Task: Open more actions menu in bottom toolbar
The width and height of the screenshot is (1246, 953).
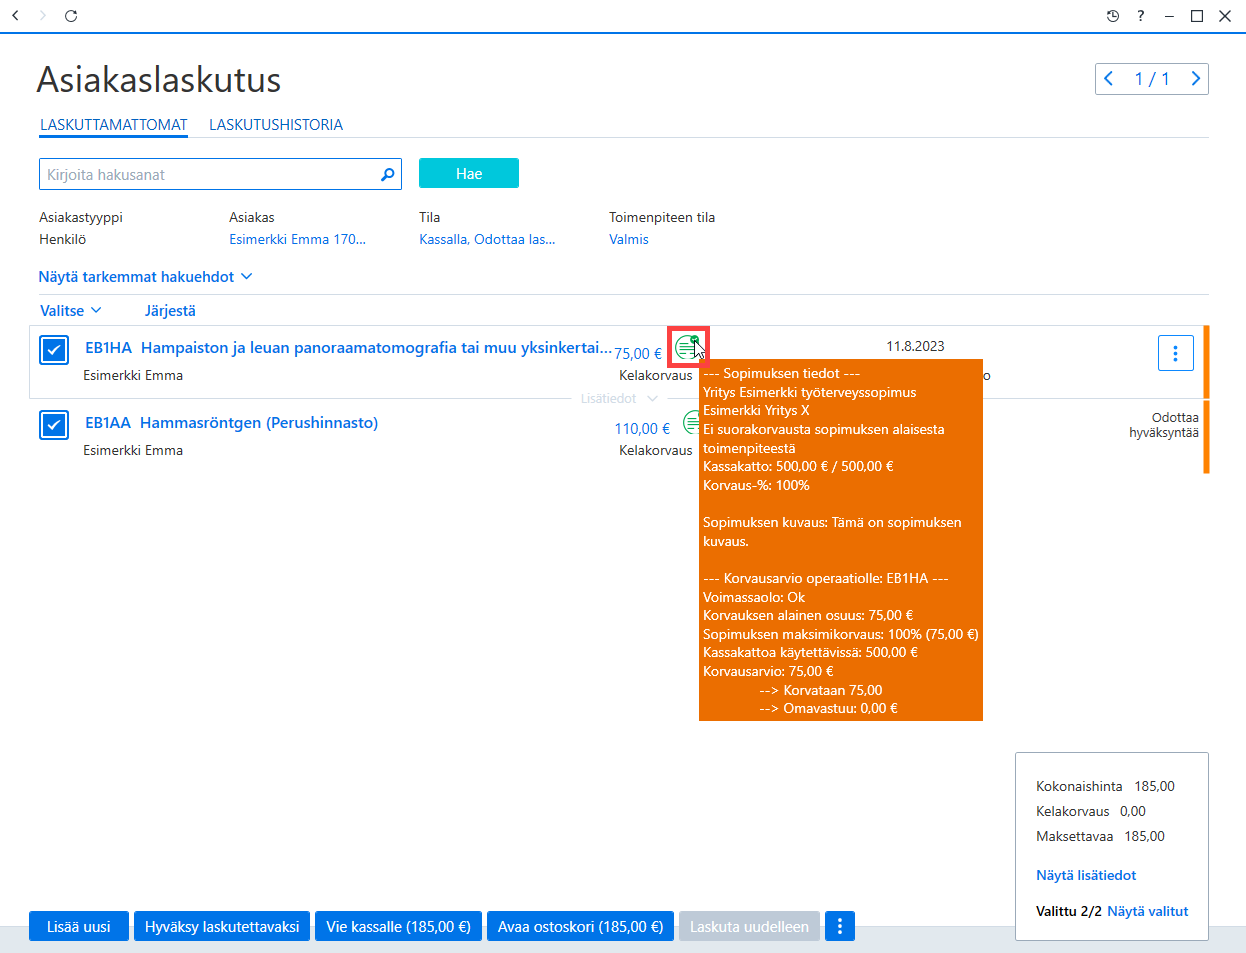Action: [840, 927]
